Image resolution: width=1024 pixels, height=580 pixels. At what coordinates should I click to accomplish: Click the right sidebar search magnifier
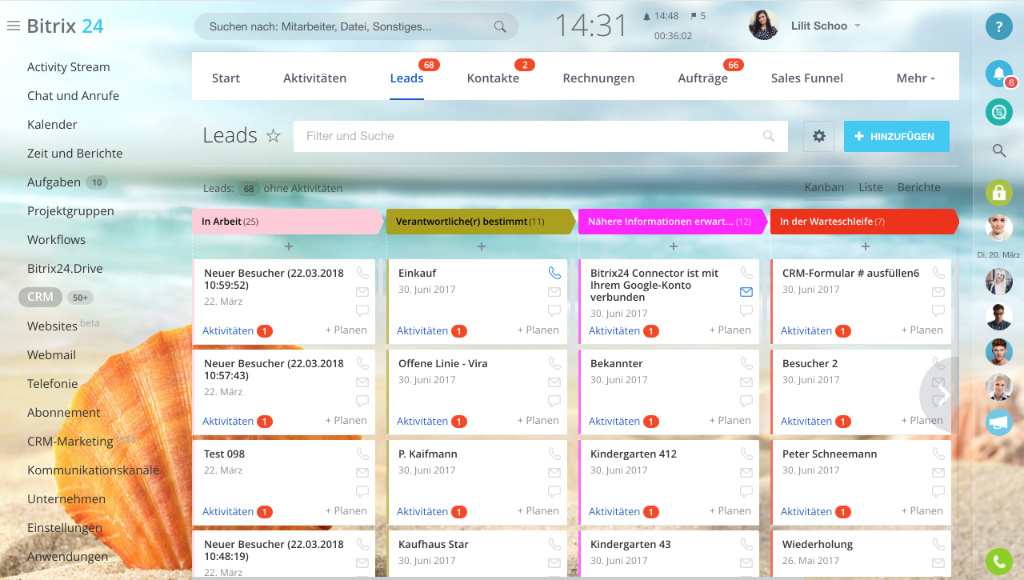point(999,151)
